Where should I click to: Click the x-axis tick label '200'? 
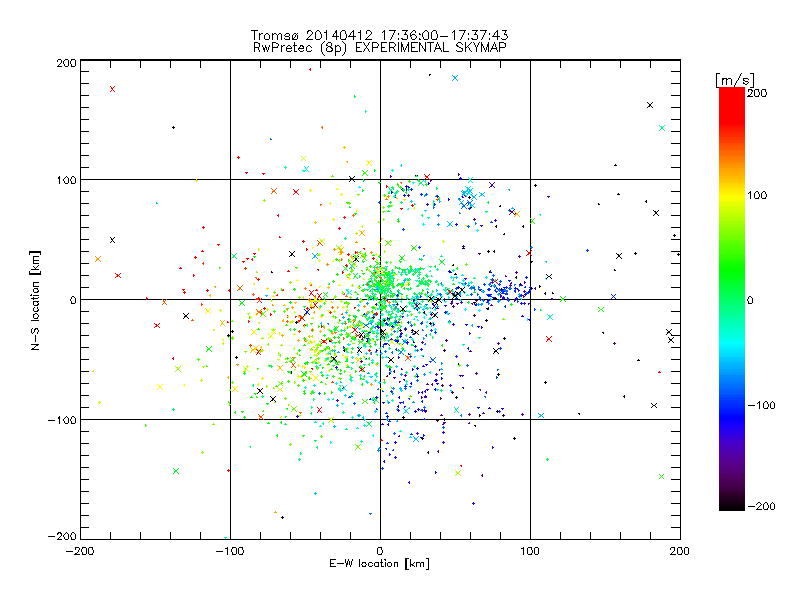[x=680, y=552]
